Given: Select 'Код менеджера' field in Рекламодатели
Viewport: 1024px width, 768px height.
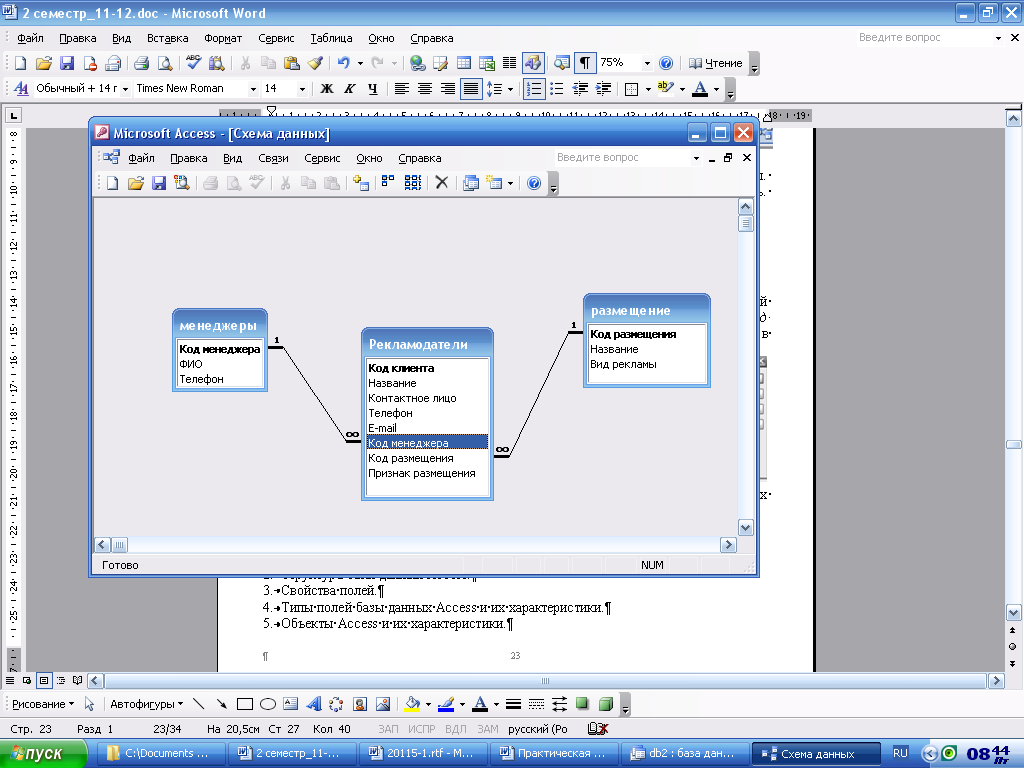Looking at the screenshot, I should point(427,443).
